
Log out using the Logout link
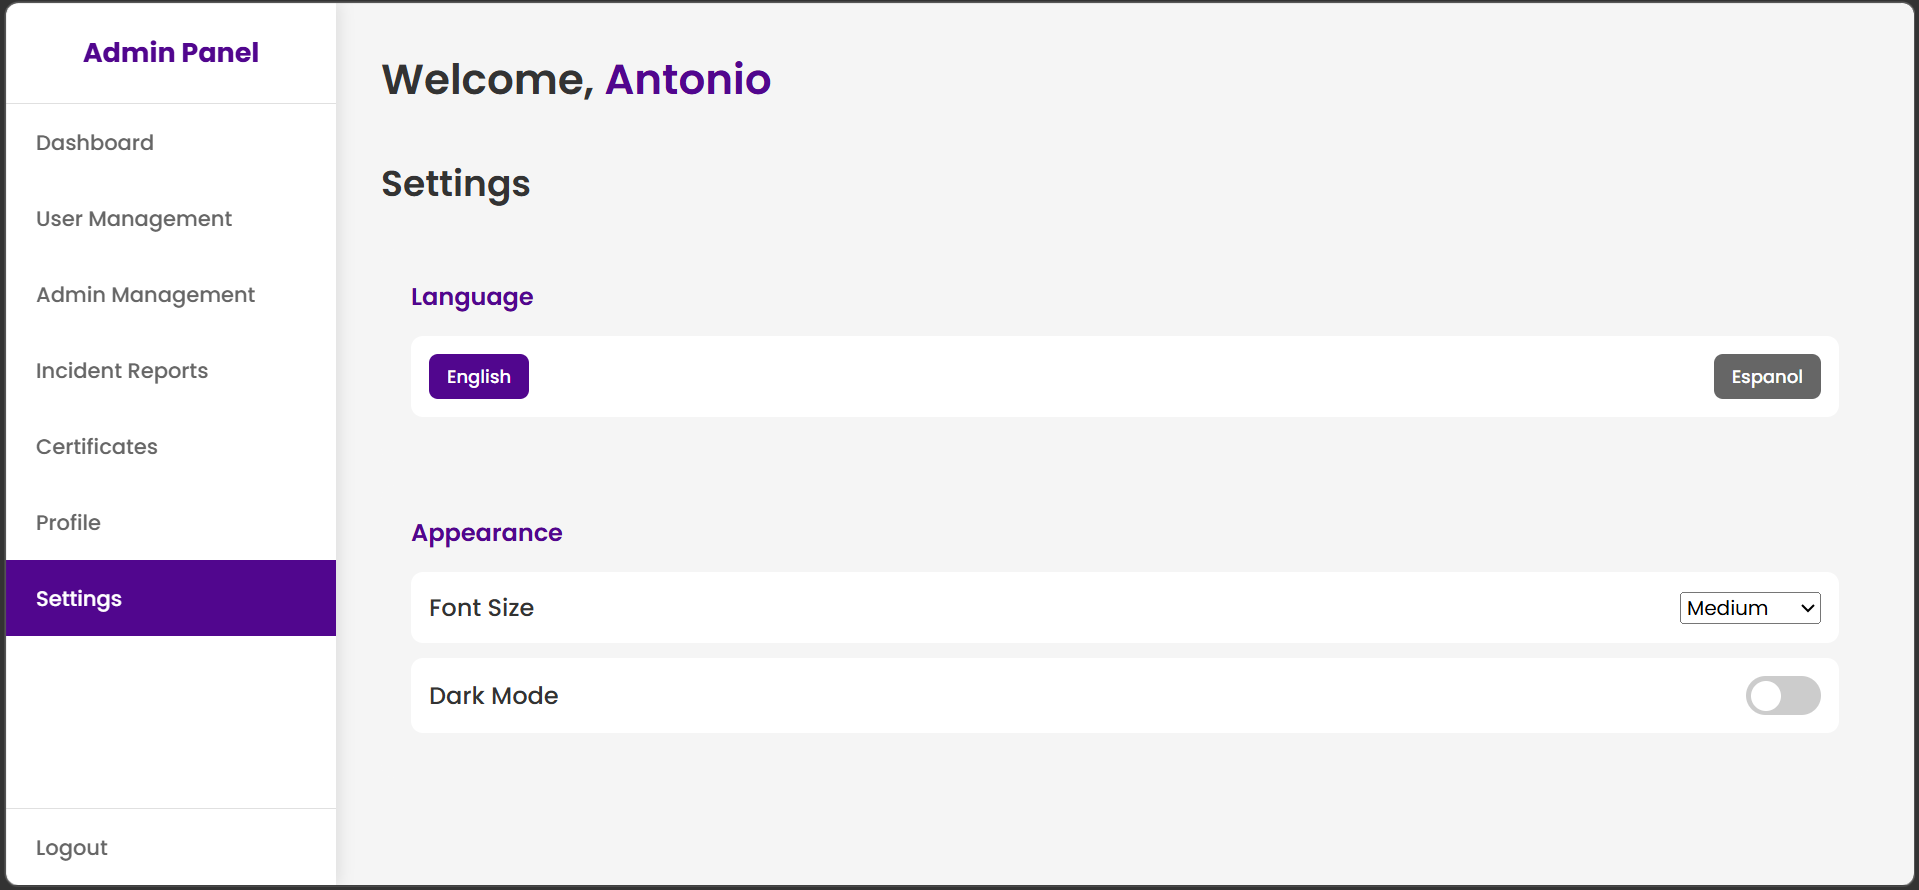[x=72, y=848]
